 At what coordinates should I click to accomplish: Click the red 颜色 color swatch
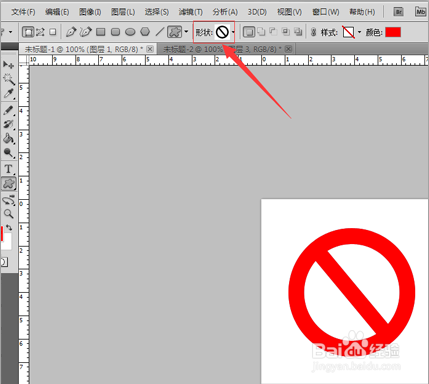click(x=393, y=32)
